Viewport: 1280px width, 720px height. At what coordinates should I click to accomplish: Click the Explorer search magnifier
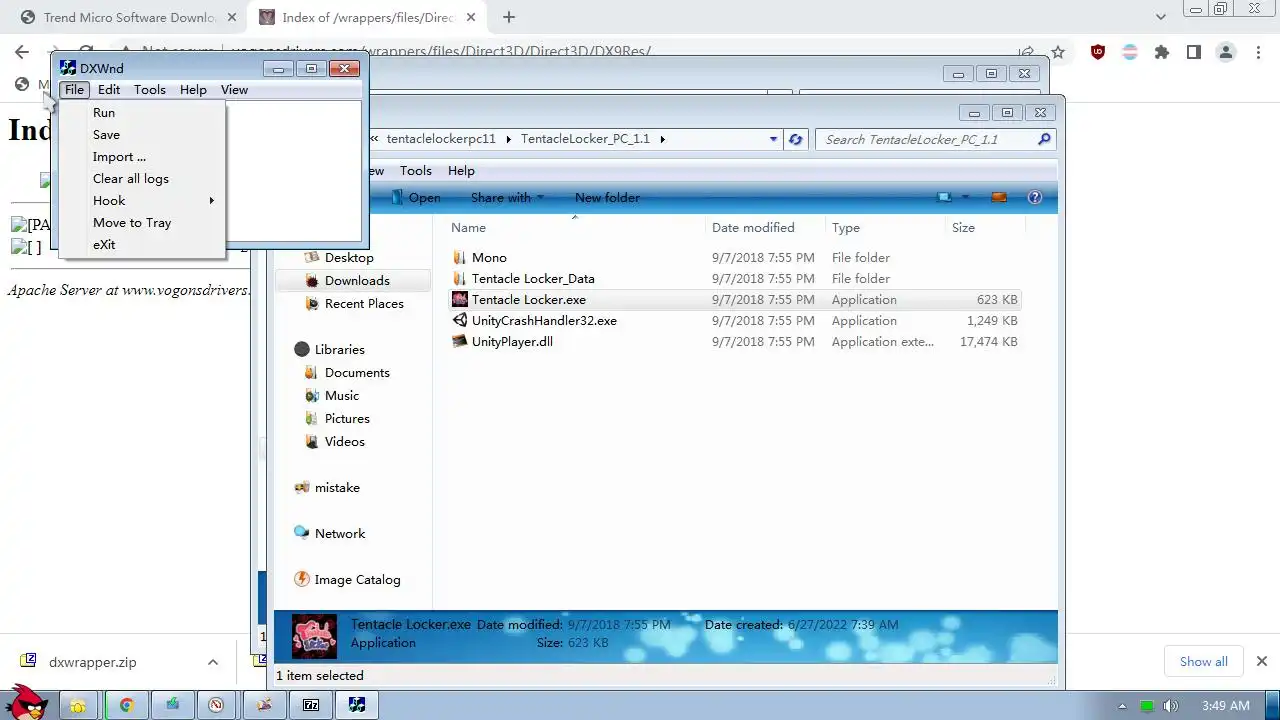pos(1044,140)
